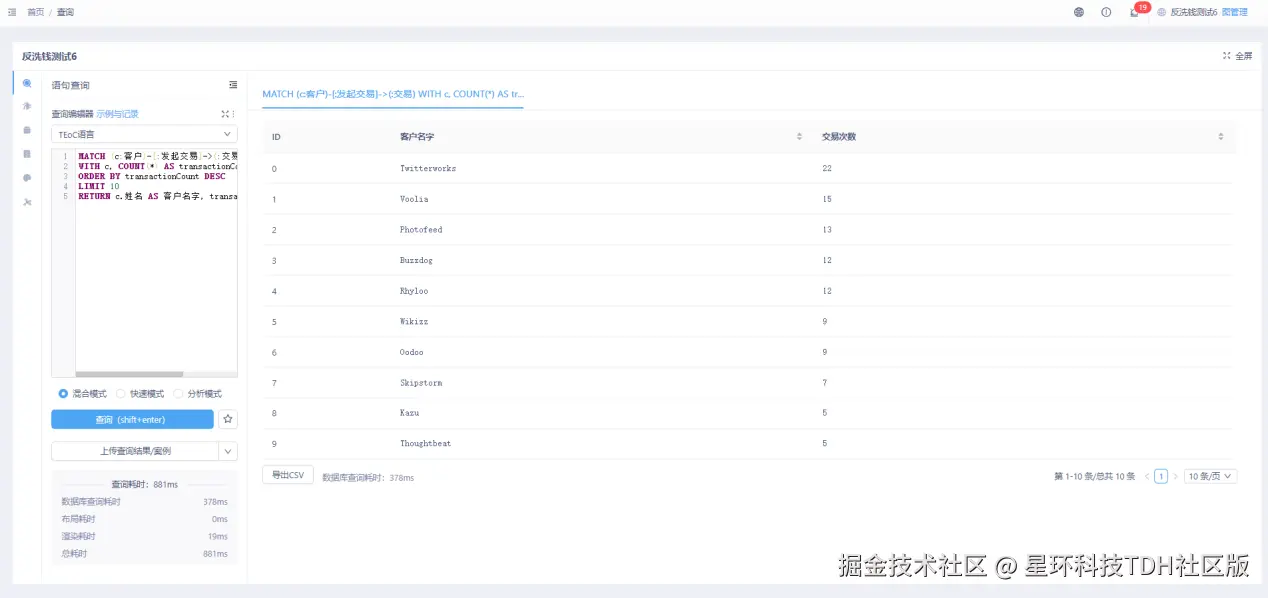
Task: Sort by 客户名字 column sort arrows
Action: (799, 136)
